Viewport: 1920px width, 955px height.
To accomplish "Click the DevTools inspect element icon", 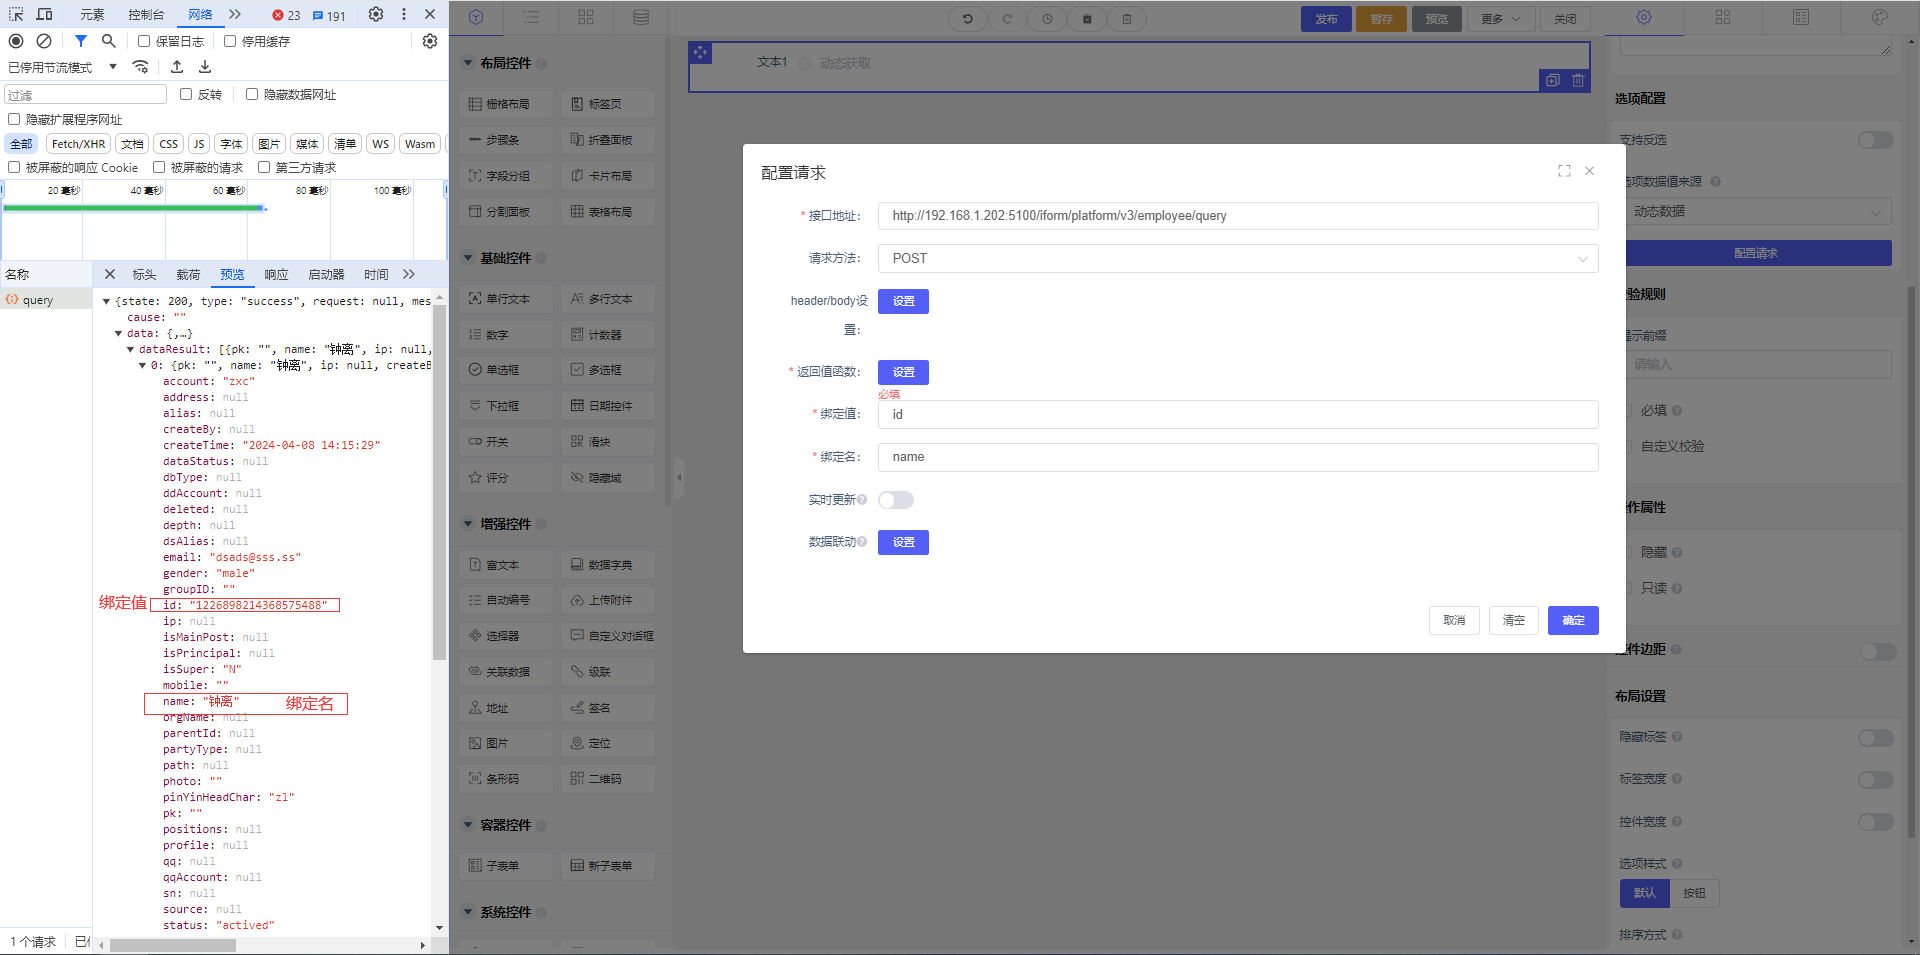I will 16,14.
